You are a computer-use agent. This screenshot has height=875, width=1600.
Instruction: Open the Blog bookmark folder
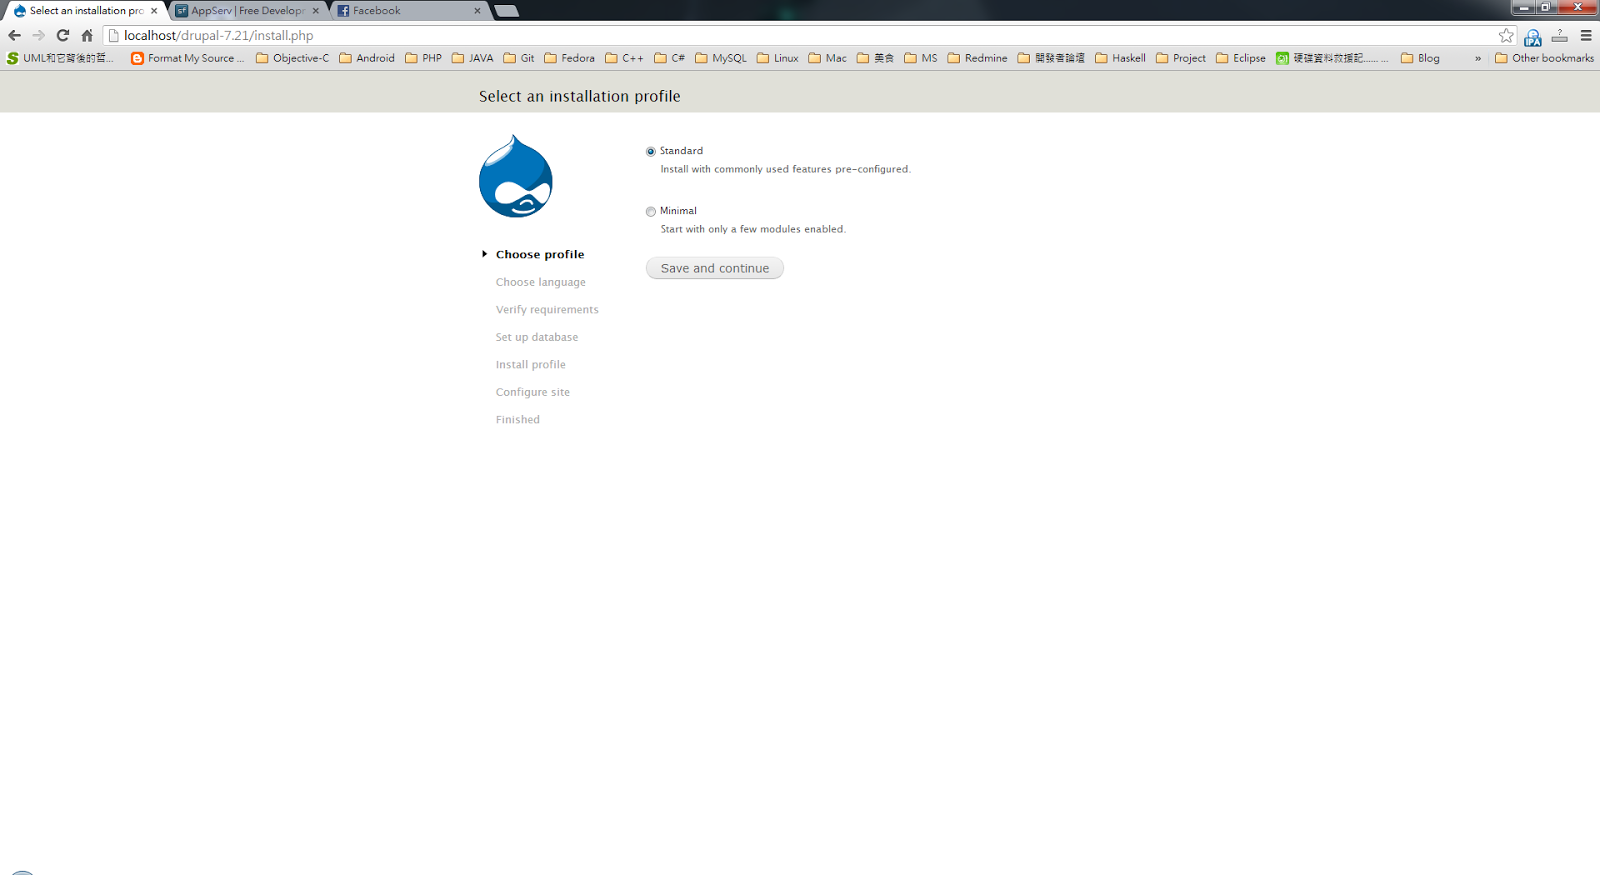pos(1420,58)
